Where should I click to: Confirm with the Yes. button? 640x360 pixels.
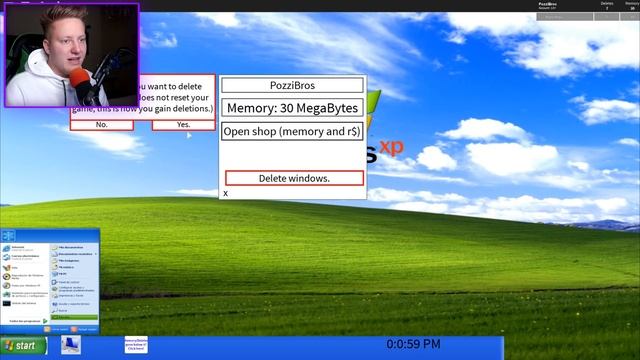(184, 125)
